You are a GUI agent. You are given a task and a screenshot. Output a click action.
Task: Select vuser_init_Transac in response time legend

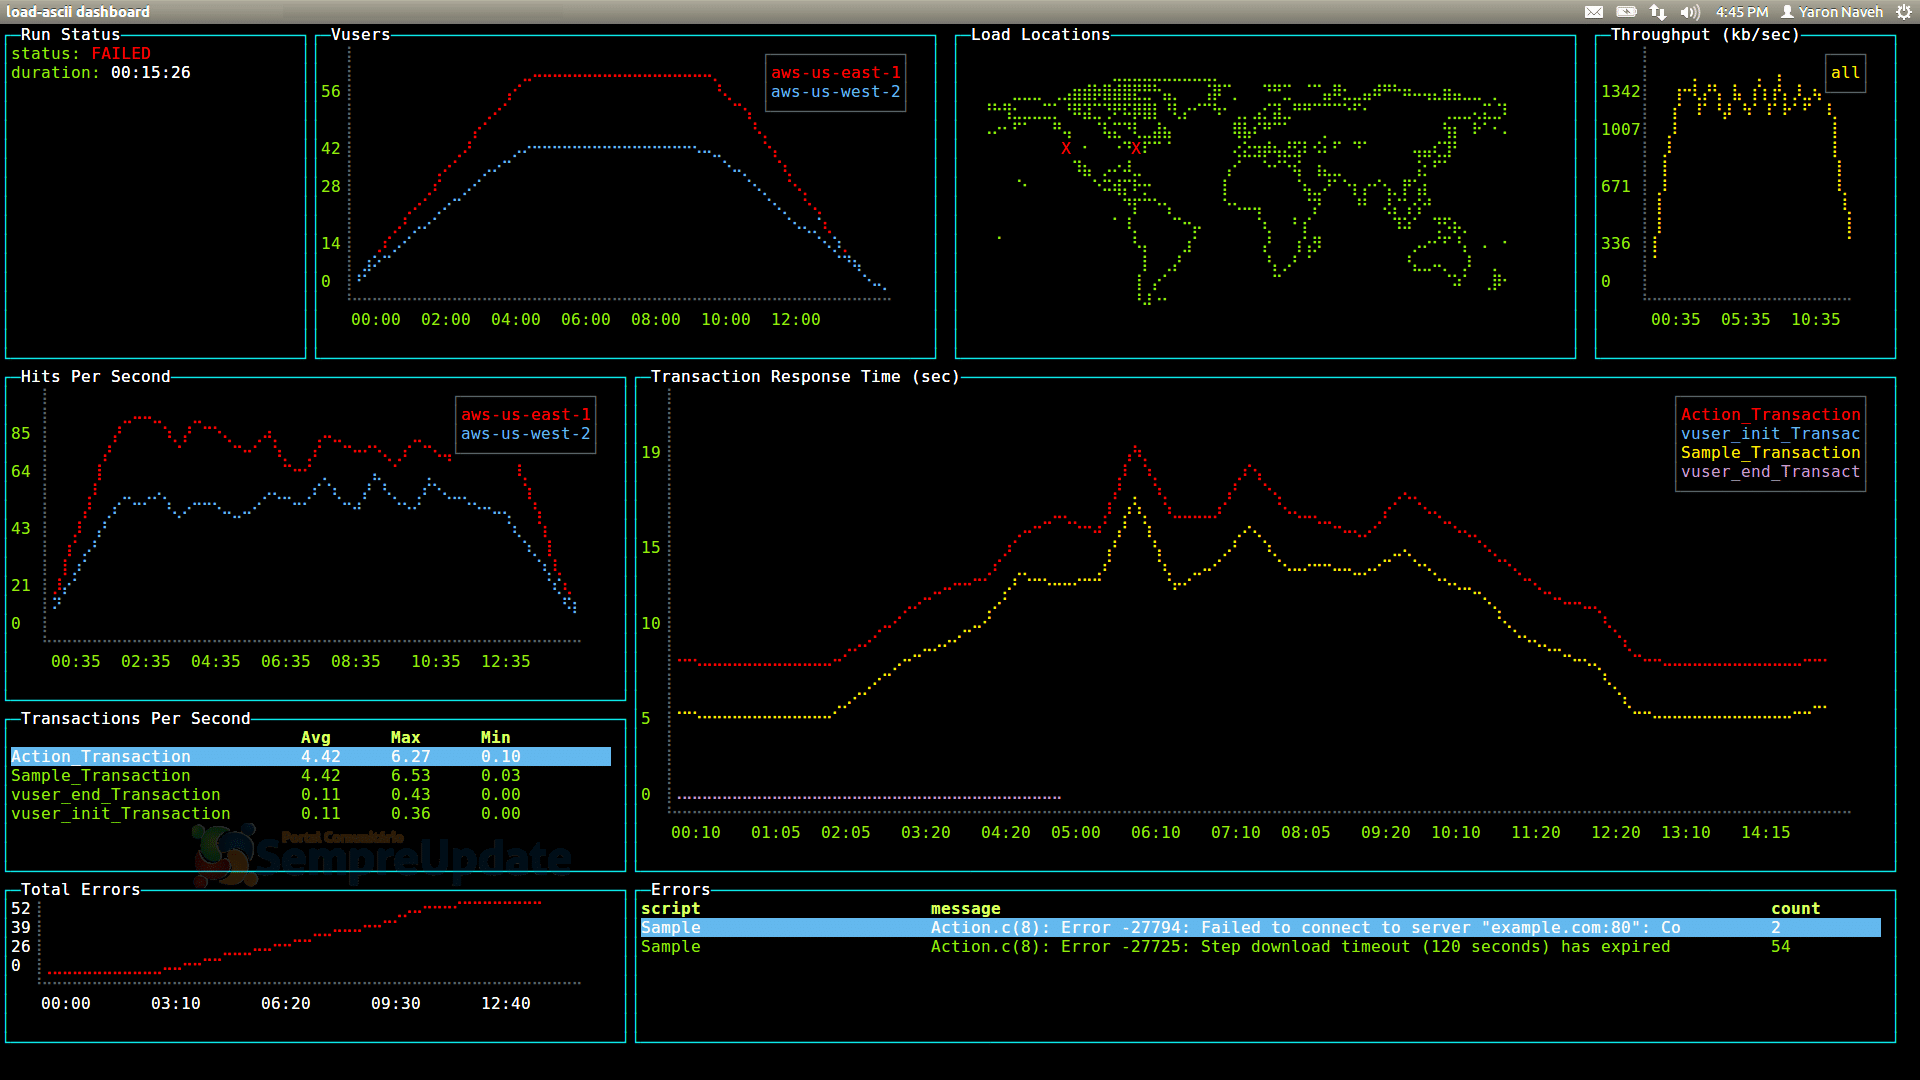[x=1770, y=434]
